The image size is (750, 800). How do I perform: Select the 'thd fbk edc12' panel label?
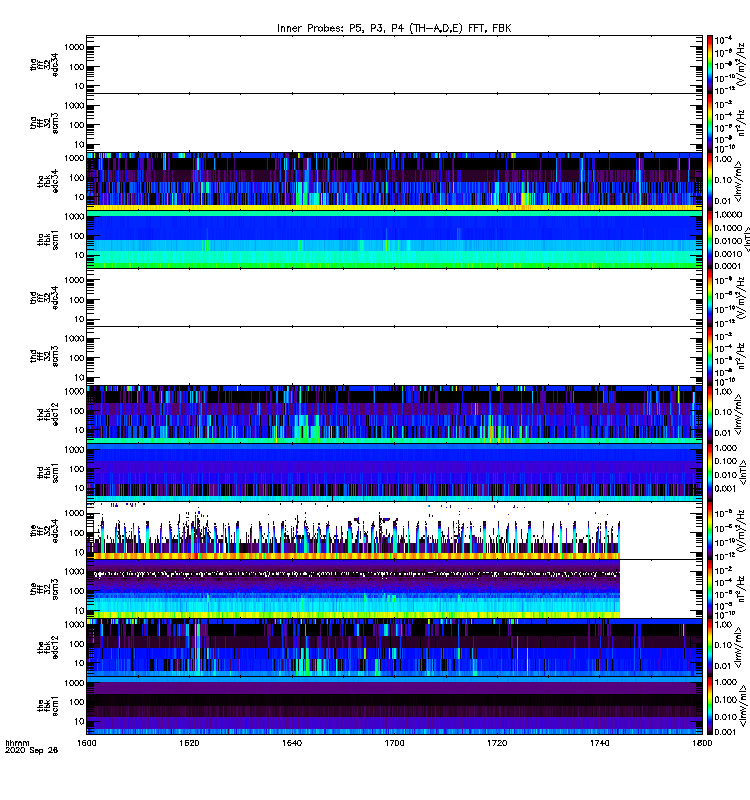(48, 414)
